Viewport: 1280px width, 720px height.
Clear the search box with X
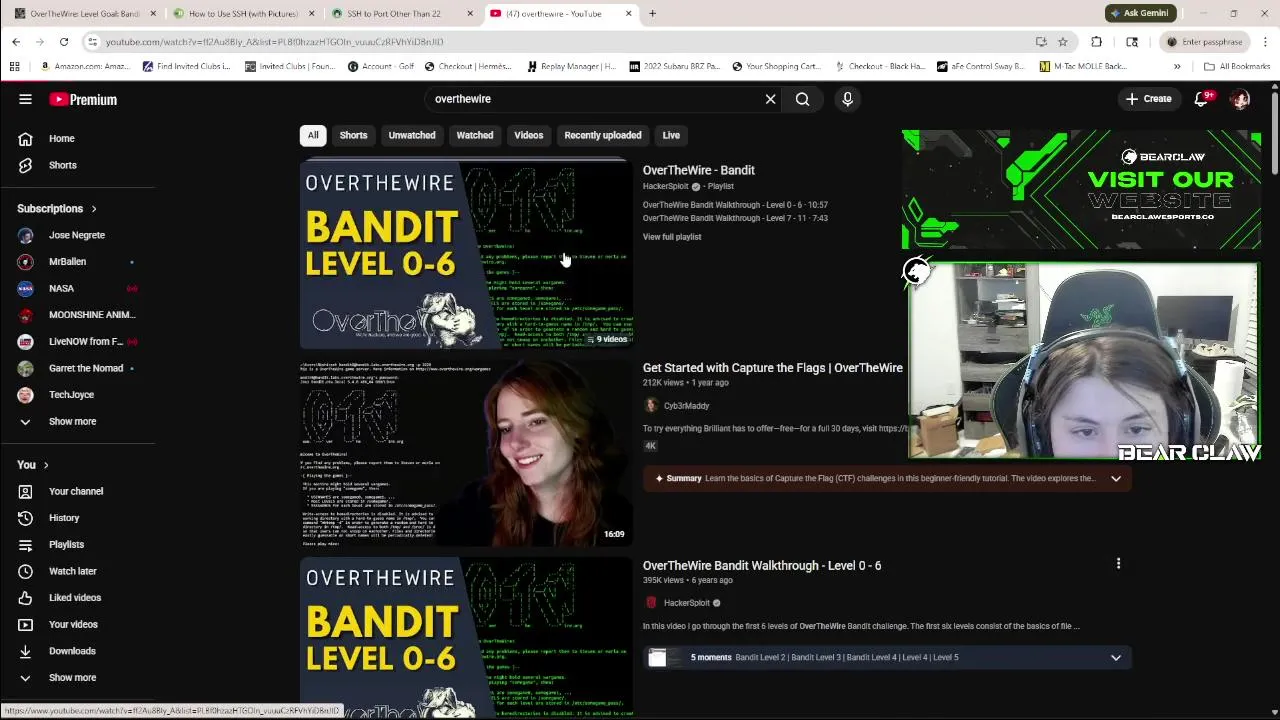point(770,99)
